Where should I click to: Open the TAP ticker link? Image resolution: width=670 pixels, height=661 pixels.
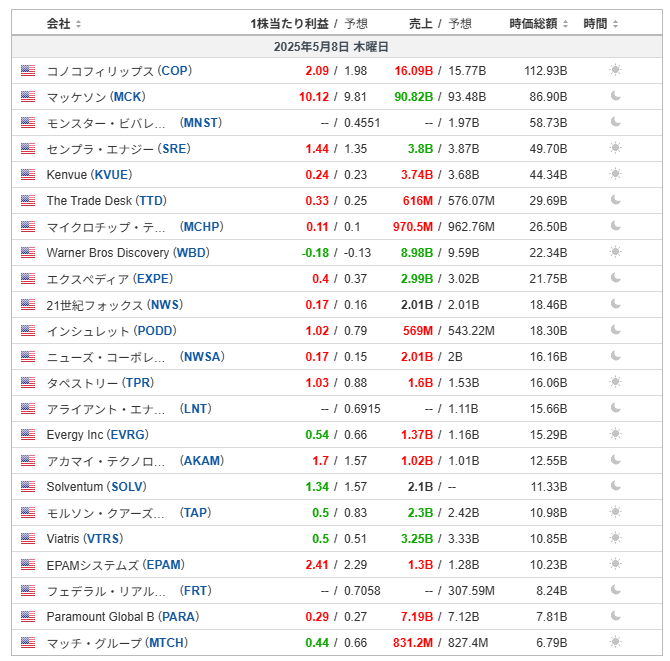coord(196,512)
